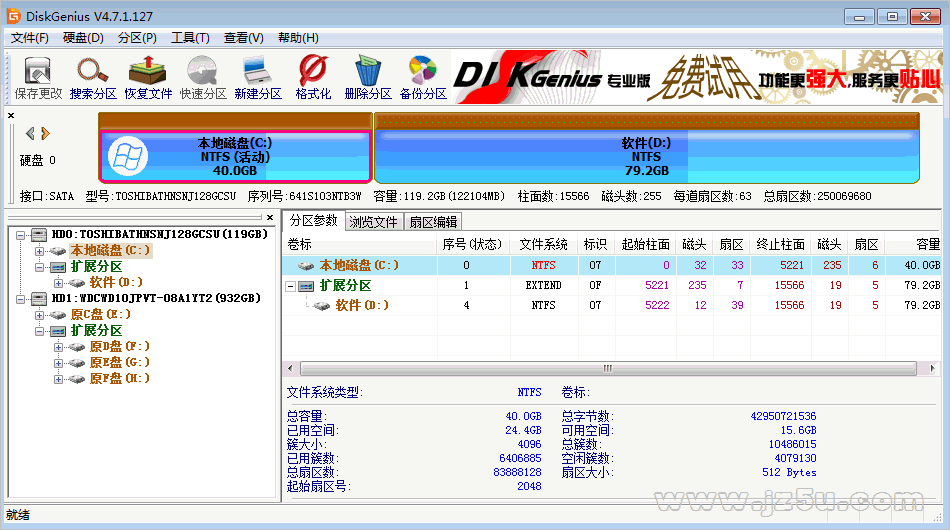Select HD0:TOSHIBATHNSNJ128GCSU disk in tree
The height and width of the screenshot is (530, 950).
pyautogui.click(x=160, y=234)
